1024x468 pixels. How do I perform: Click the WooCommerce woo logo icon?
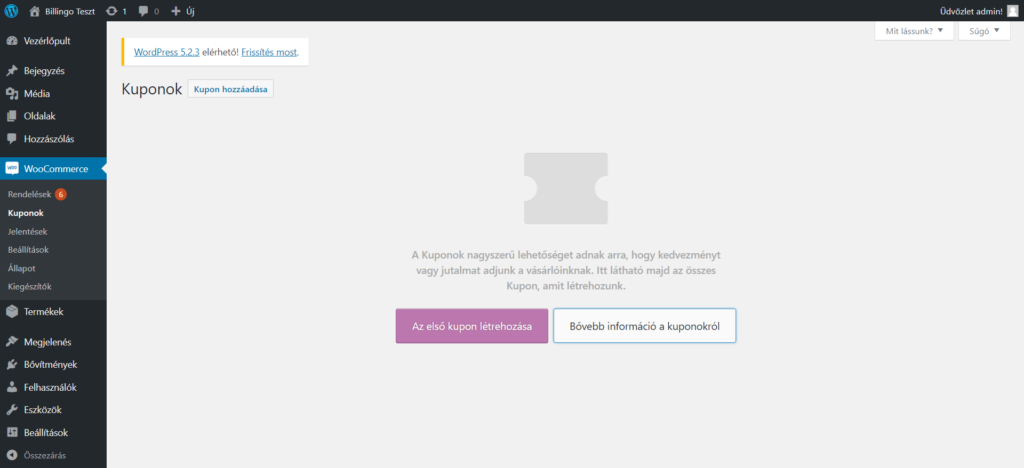click(11, 169)
